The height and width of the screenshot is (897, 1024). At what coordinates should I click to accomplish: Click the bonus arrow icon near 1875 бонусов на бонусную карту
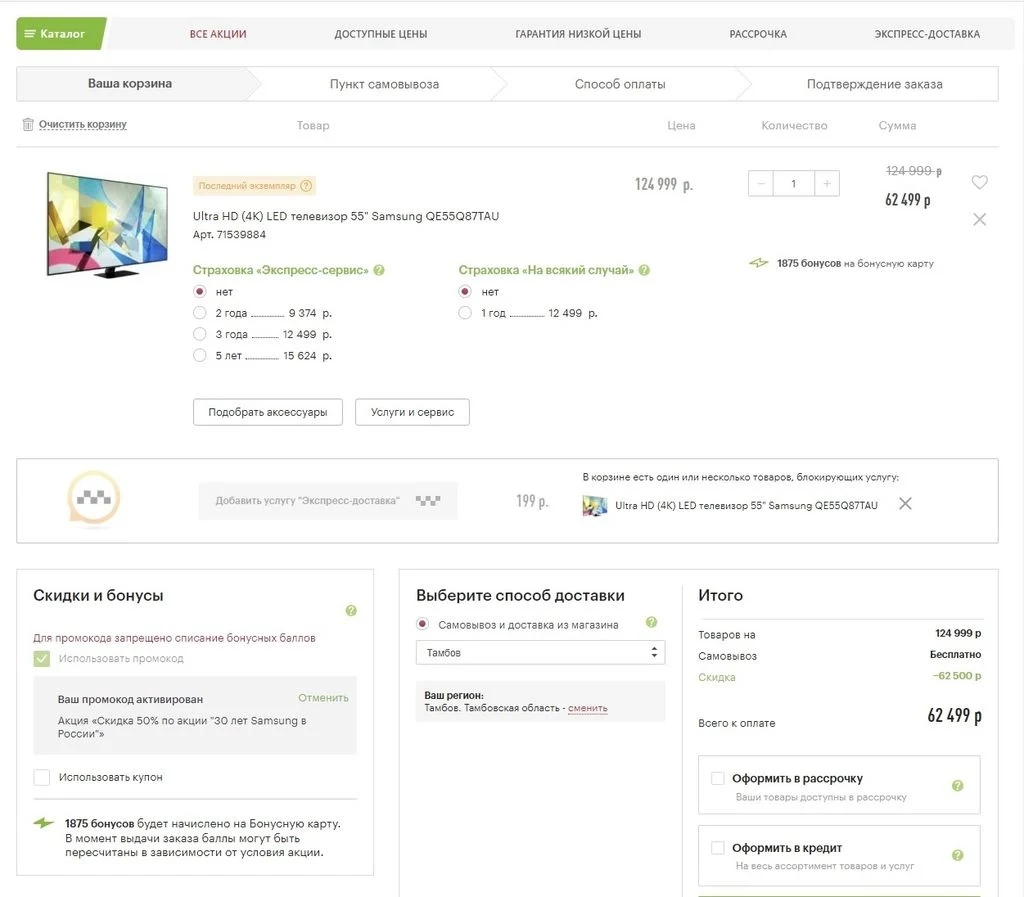(x=759, y=263)
